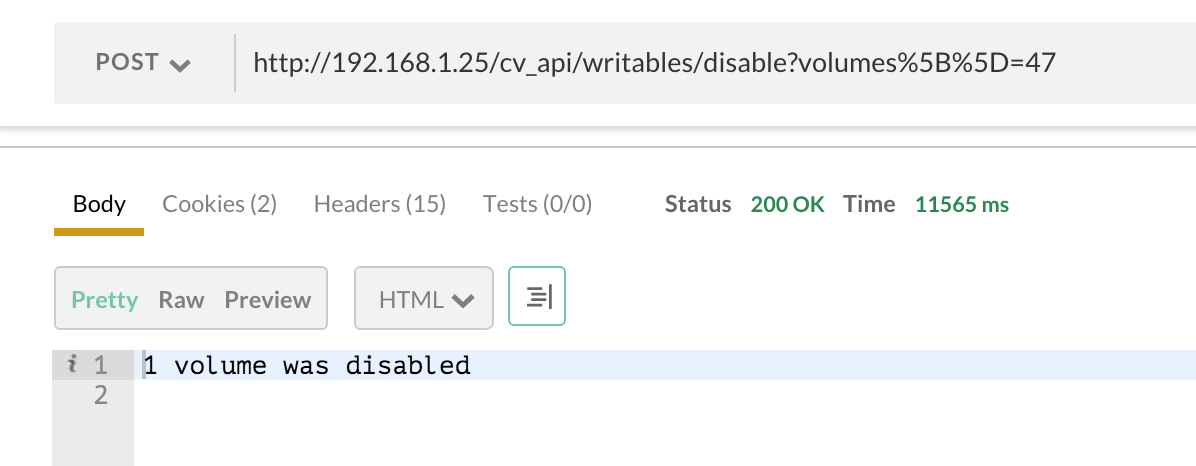Open the Cookies (2) tab

219,205
